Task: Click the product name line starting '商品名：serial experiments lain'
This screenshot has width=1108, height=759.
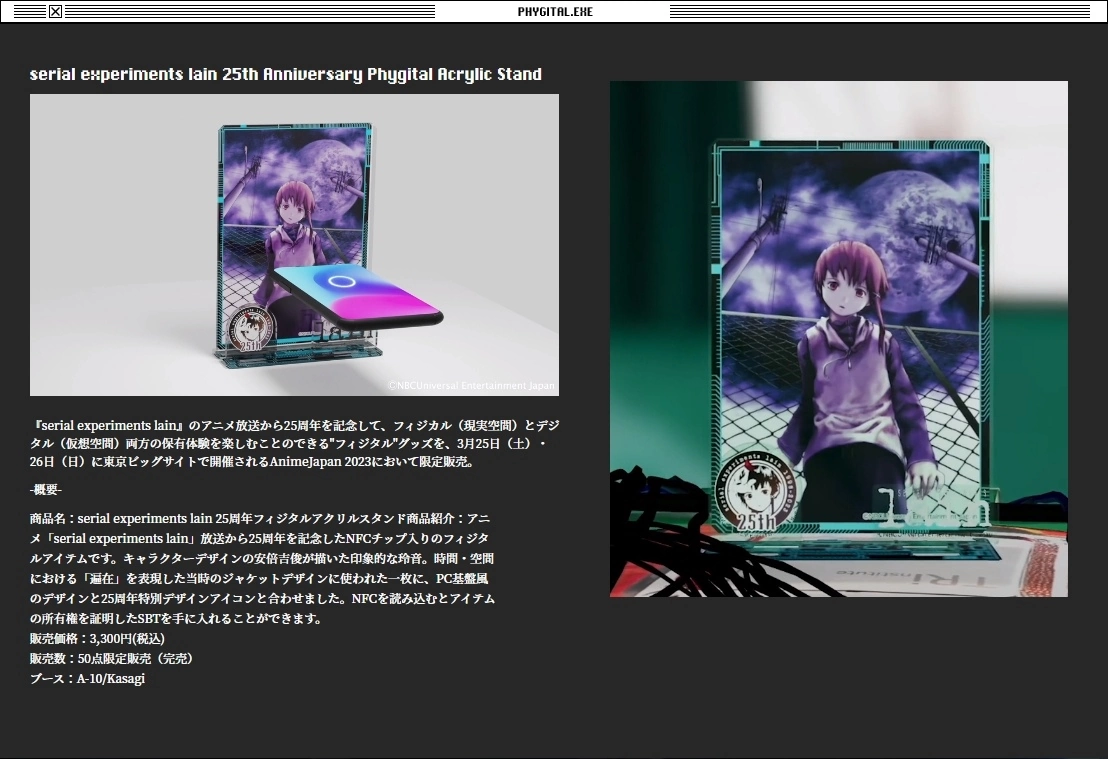Action: 260,518
